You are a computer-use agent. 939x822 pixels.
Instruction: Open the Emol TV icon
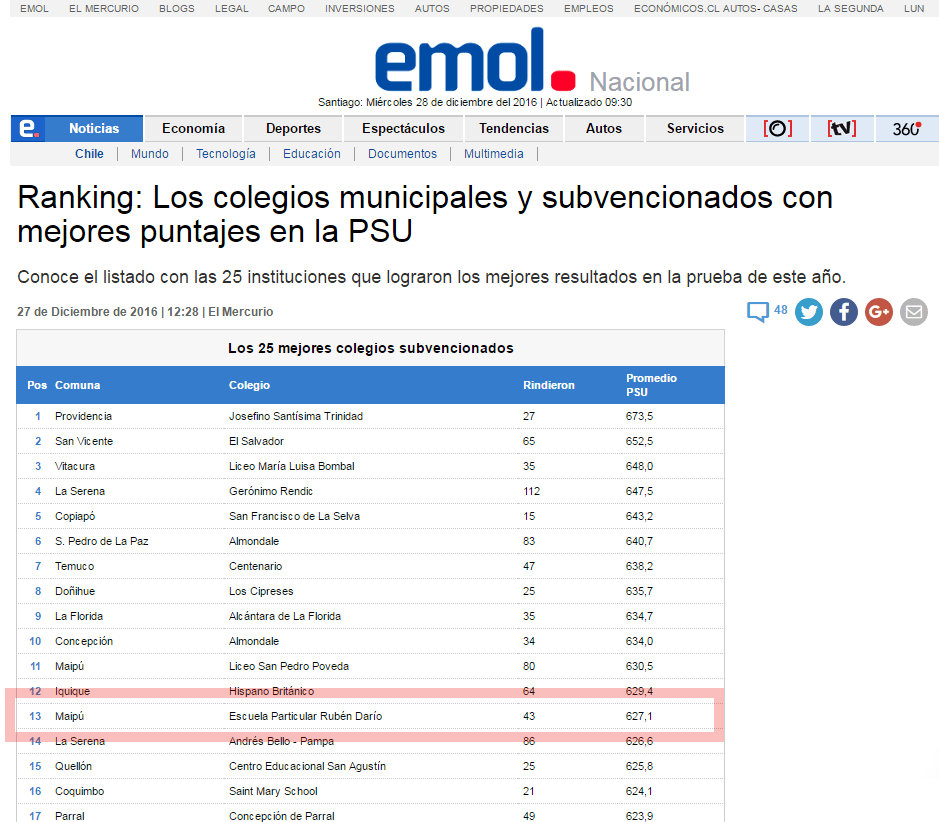pyautogui.click(x=841, y=129)
